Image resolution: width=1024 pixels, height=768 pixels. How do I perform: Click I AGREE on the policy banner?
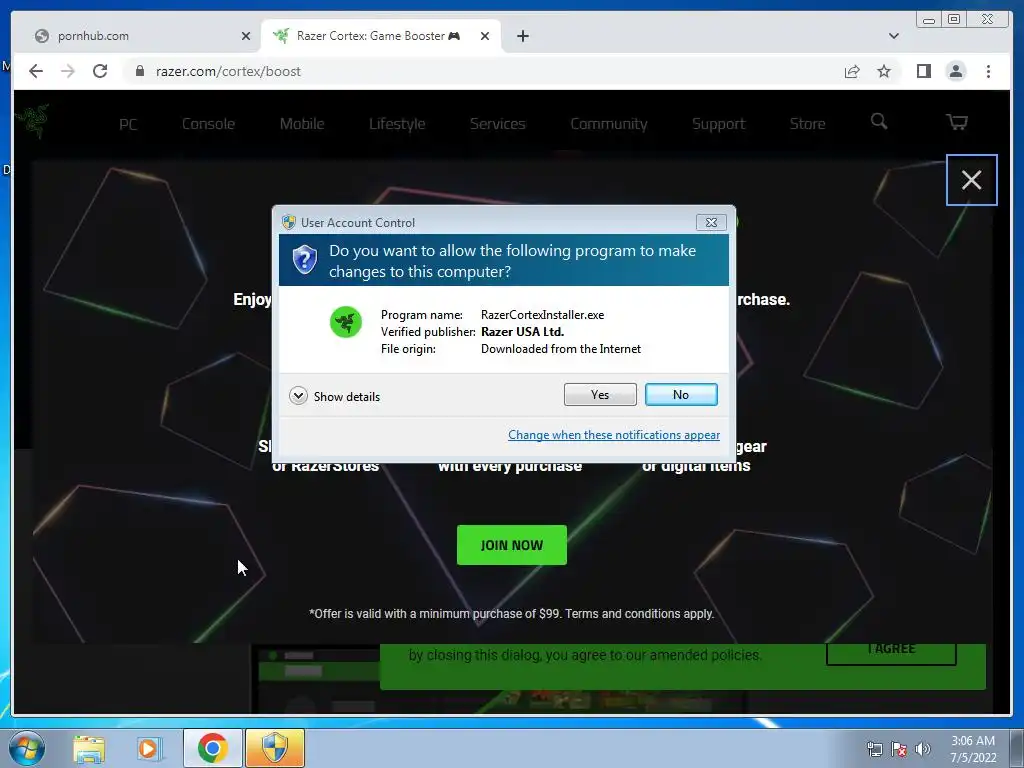(x=891, y=652)
